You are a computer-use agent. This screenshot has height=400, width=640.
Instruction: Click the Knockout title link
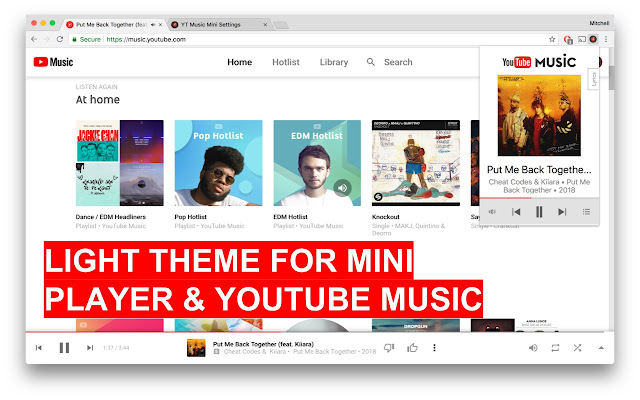coord(386,217)
